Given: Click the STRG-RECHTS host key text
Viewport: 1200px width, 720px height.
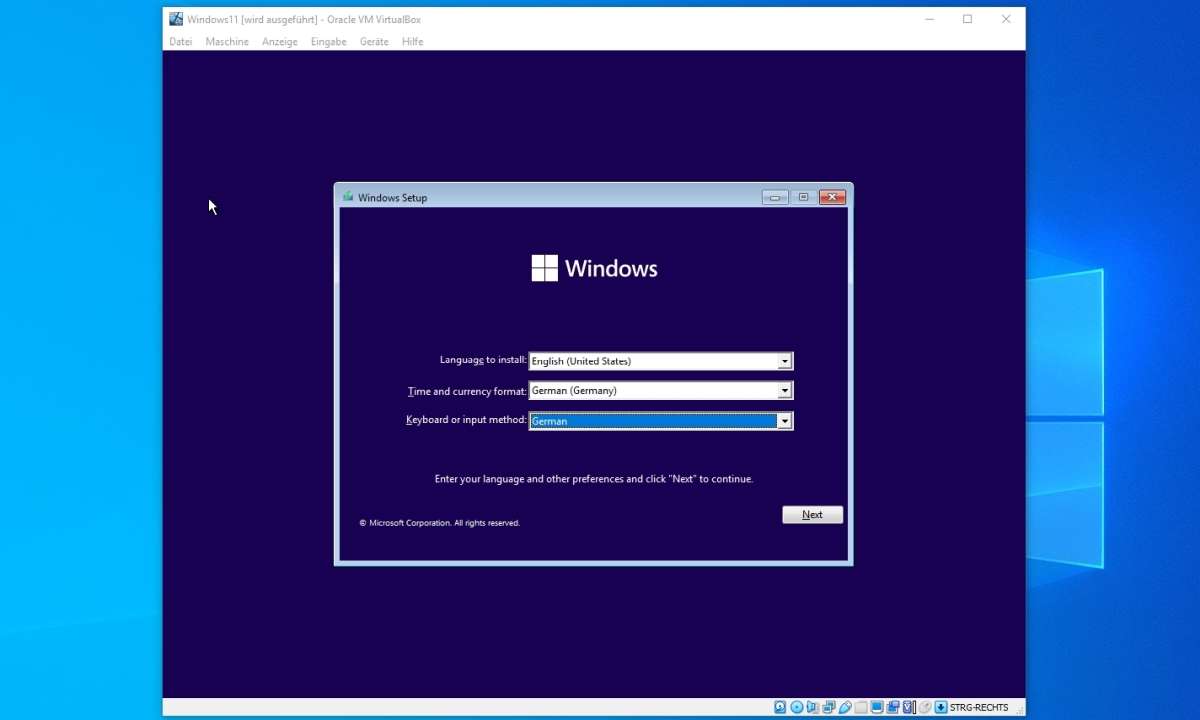Looking at the screenshot, I should point(979,708).
